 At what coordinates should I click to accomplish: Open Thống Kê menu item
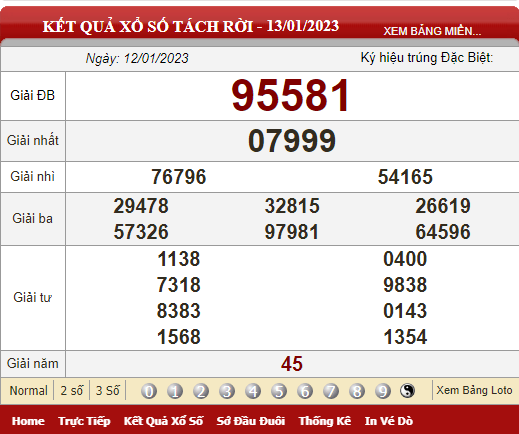tap(325, 421)
